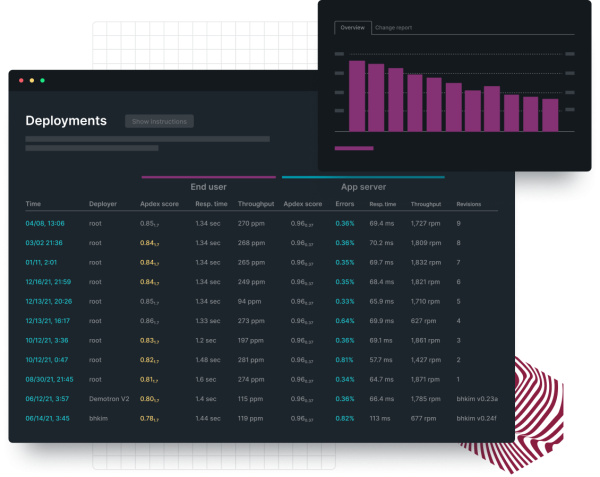This screenshot has width=600, height=477.
Task: Select the 12/16/21, 21:59 deployment
Action: coord(48,282)
